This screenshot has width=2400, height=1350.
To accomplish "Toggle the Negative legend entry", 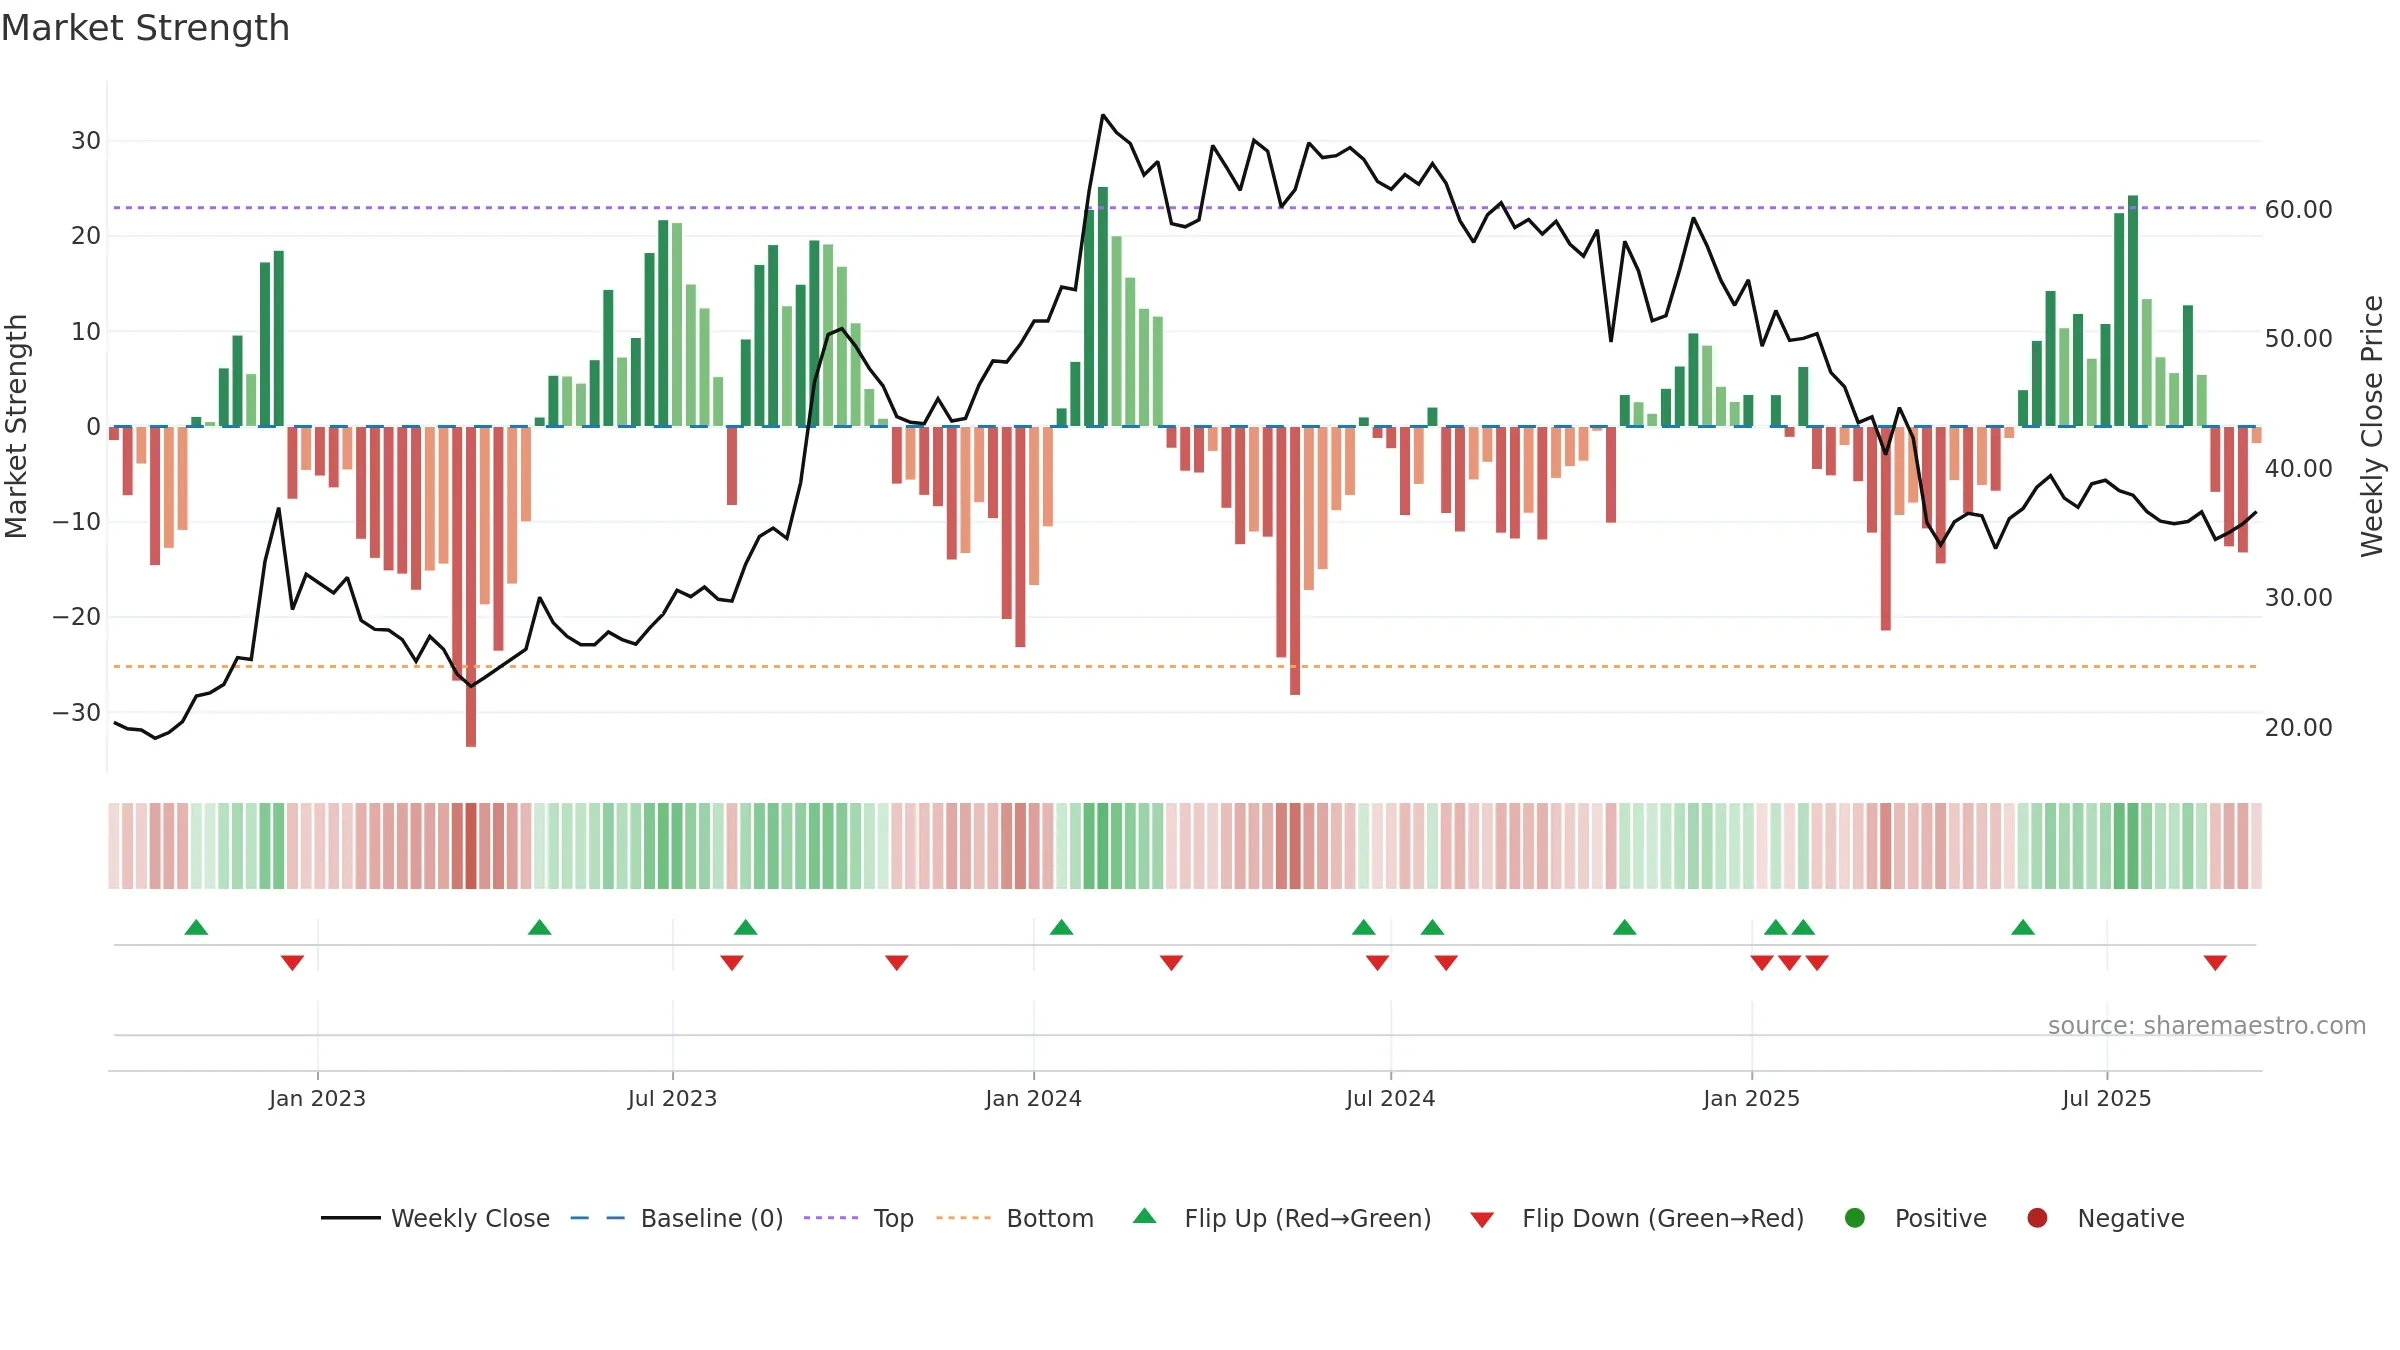I will point(2105,1218).
